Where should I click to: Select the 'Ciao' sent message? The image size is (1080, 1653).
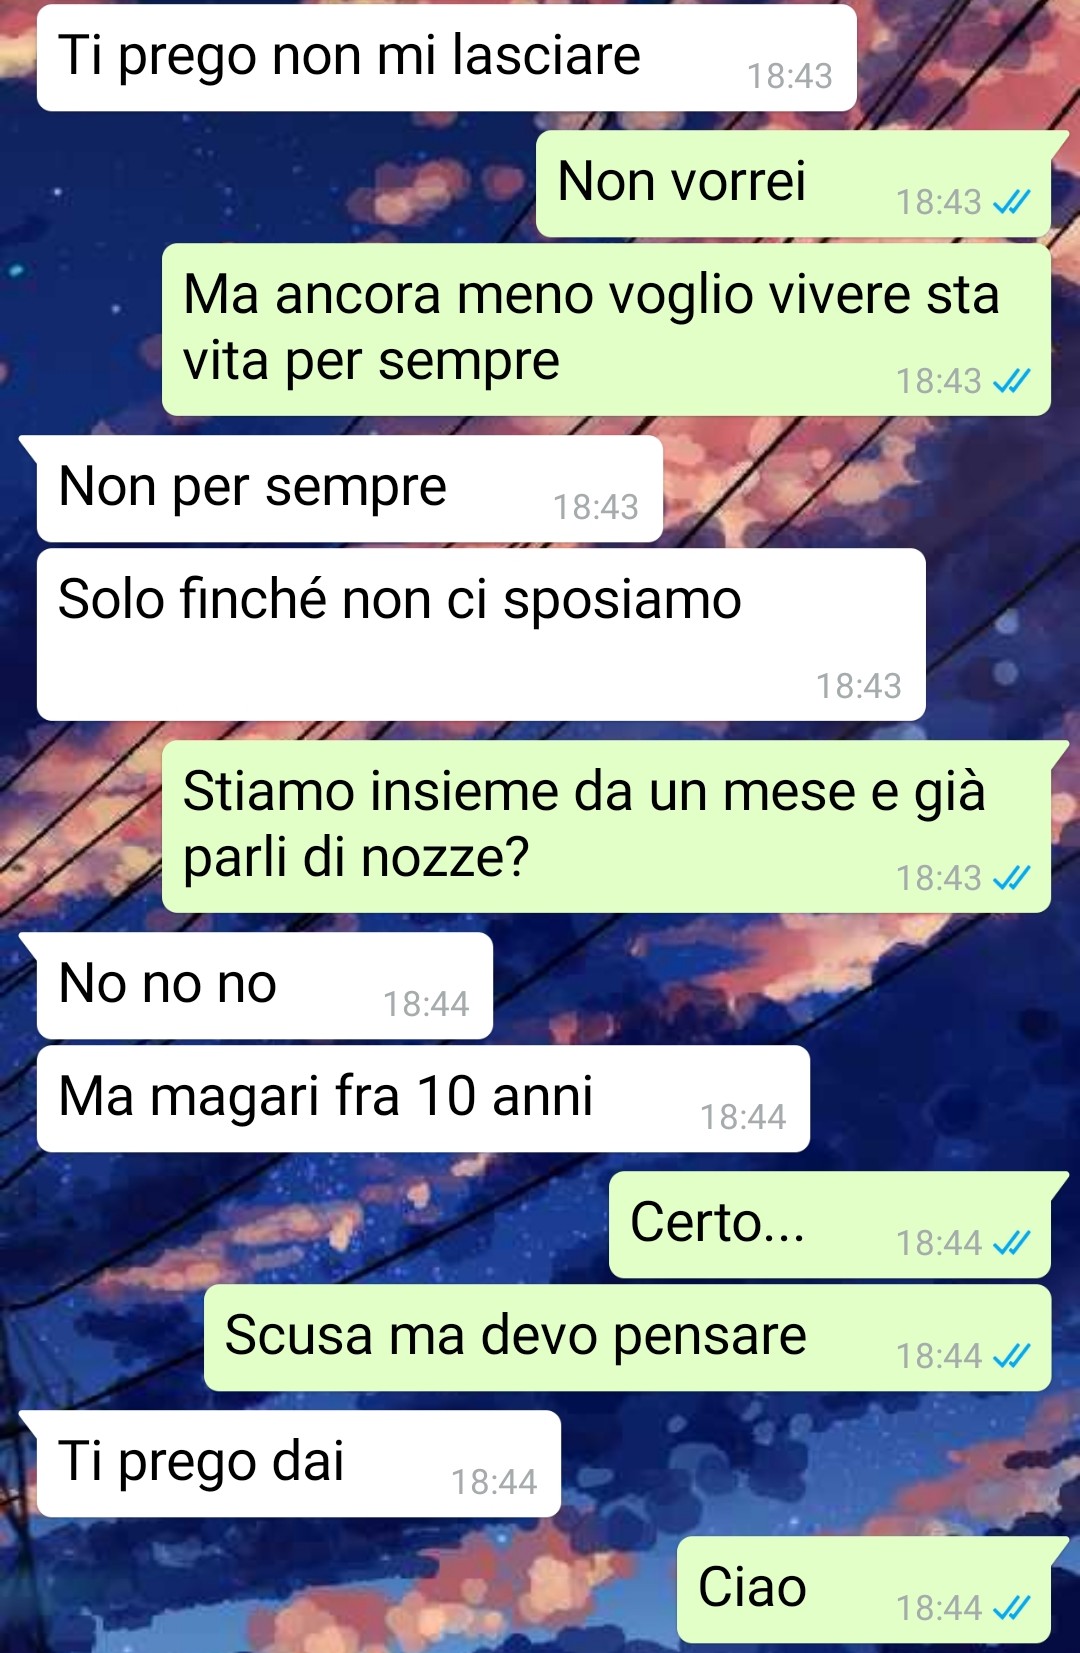click(864, 1590)
